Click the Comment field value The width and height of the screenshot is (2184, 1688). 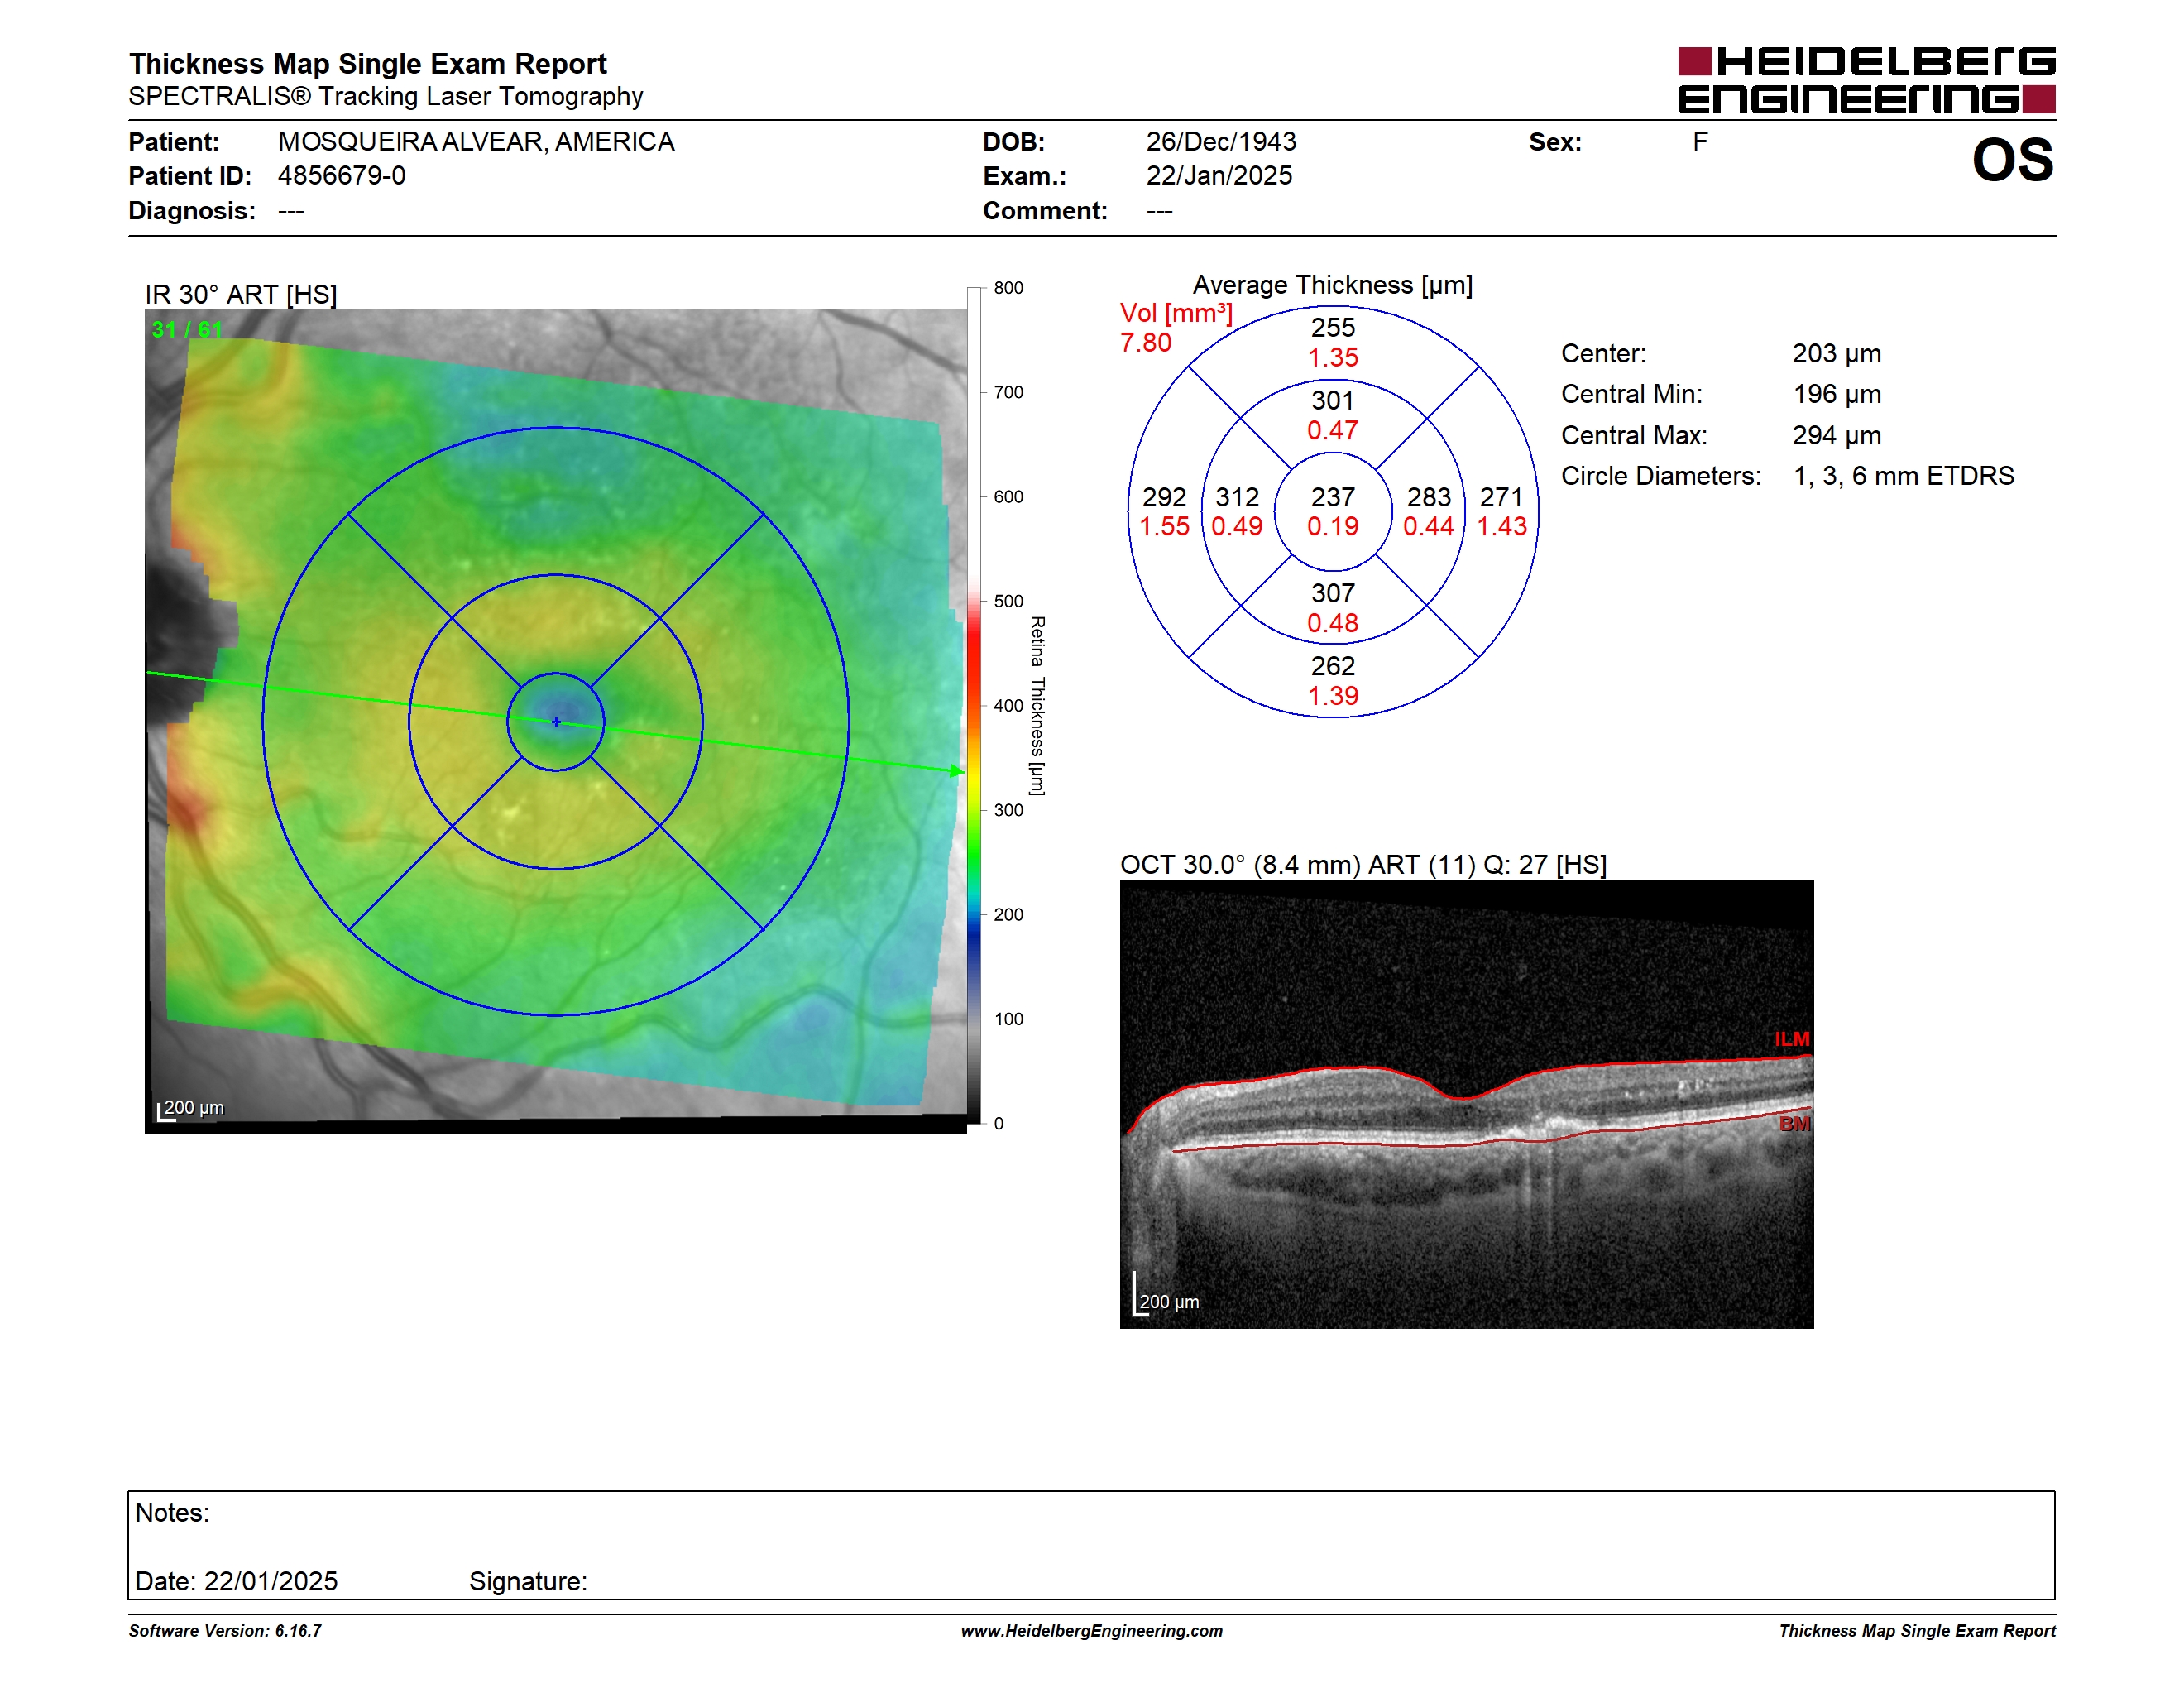click(1159, 211)
